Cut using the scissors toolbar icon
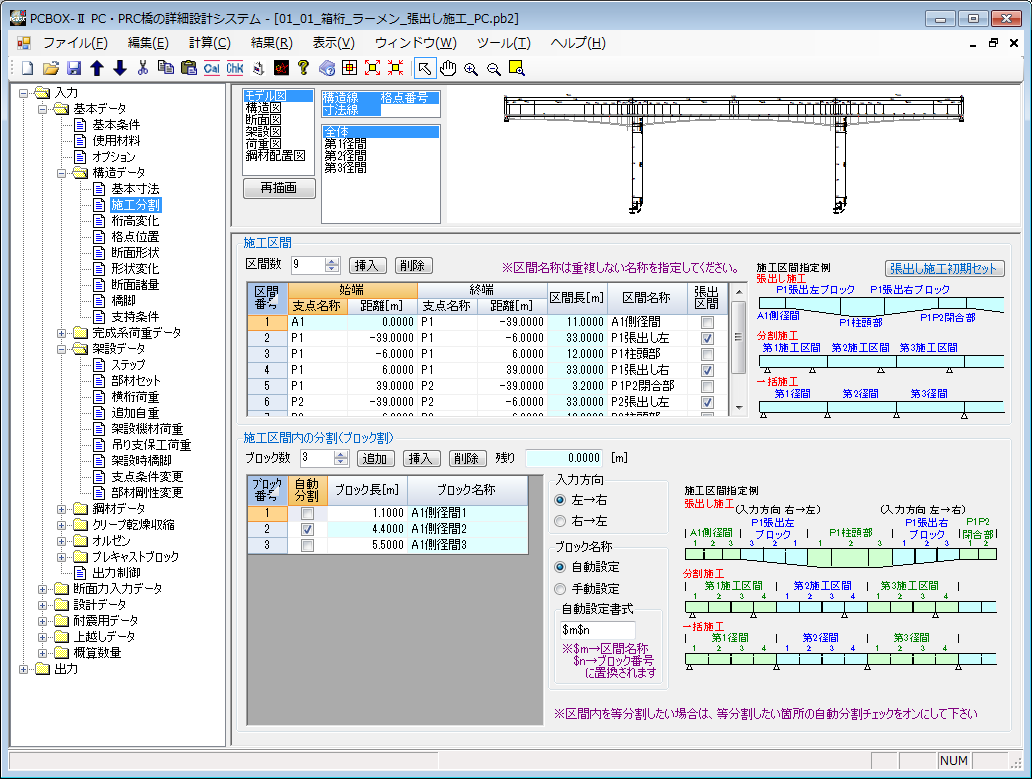 (142, 67)
